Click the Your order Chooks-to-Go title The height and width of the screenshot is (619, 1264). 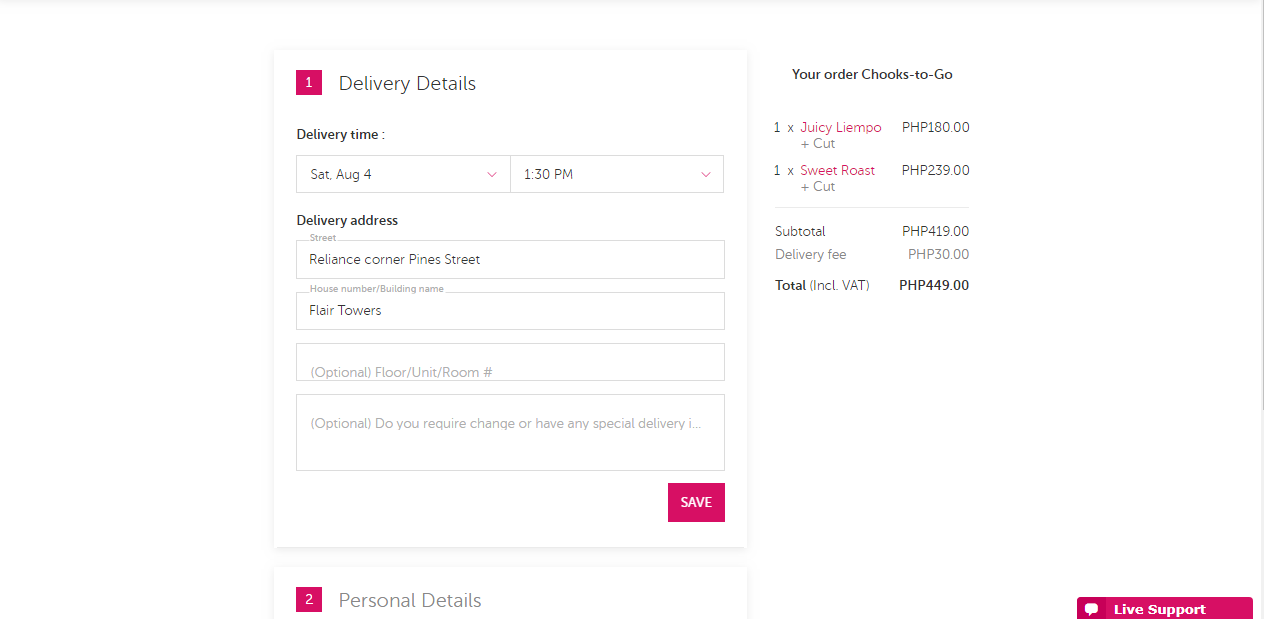872,74
